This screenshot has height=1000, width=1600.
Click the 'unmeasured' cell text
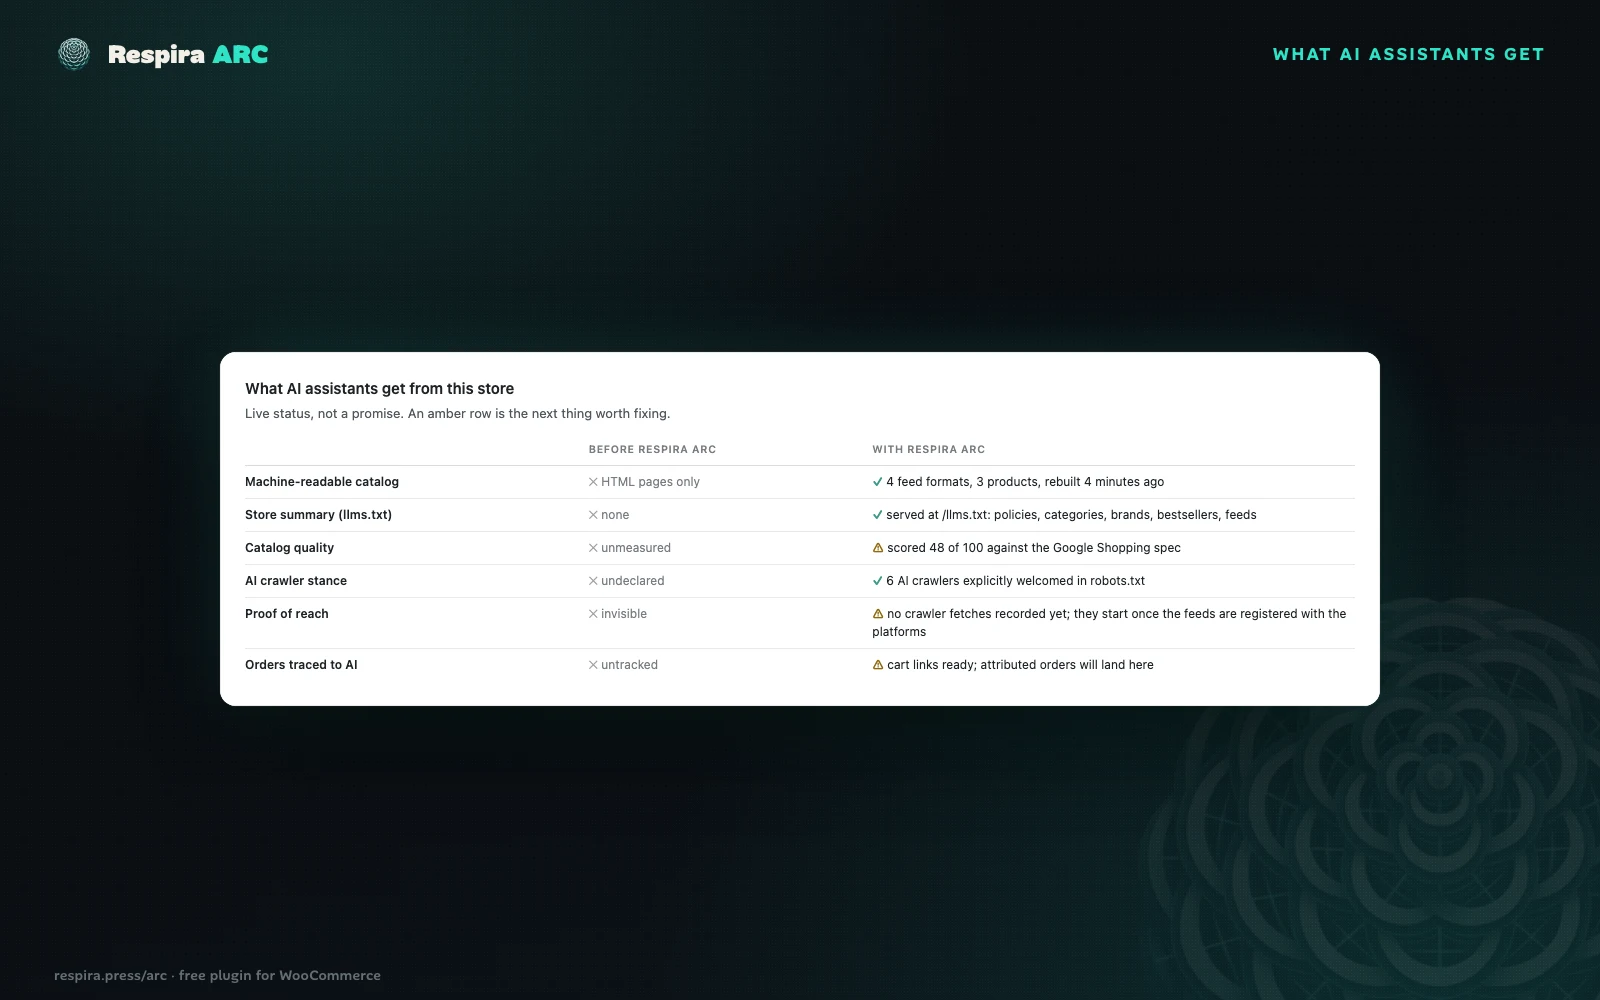[636, 548]
